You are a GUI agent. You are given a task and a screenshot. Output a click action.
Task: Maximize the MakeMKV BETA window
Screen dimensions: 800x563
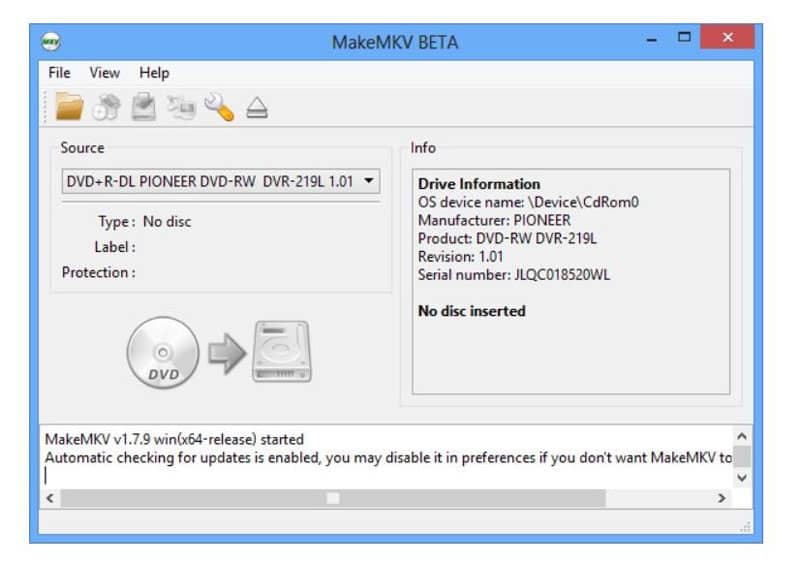click(684, 38)
